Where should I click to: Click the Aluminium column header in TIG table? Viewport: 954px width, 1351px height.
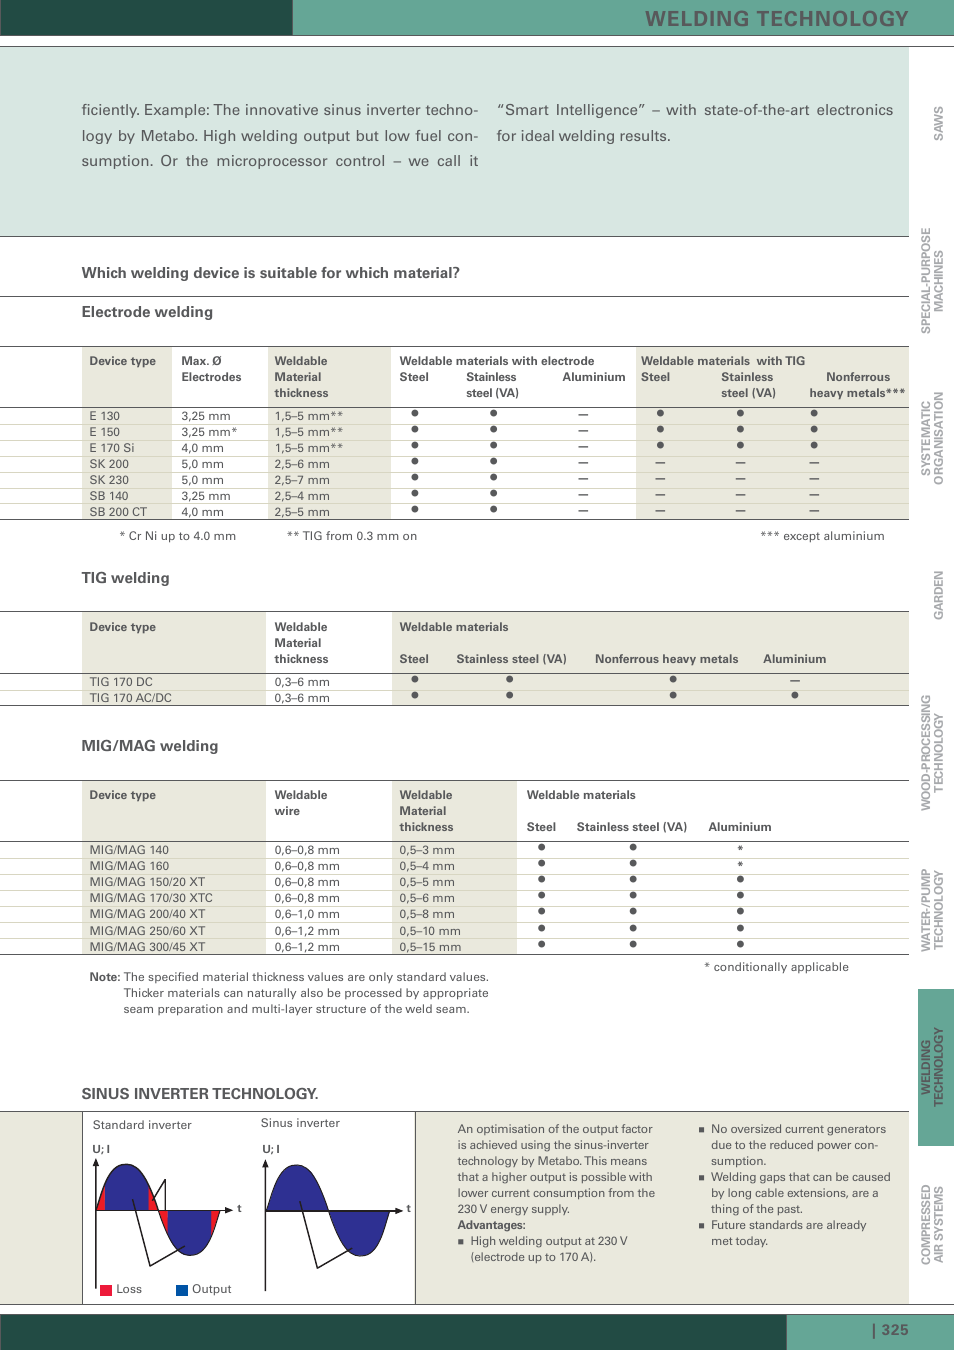pyautogui.click(x=795, y=659)
